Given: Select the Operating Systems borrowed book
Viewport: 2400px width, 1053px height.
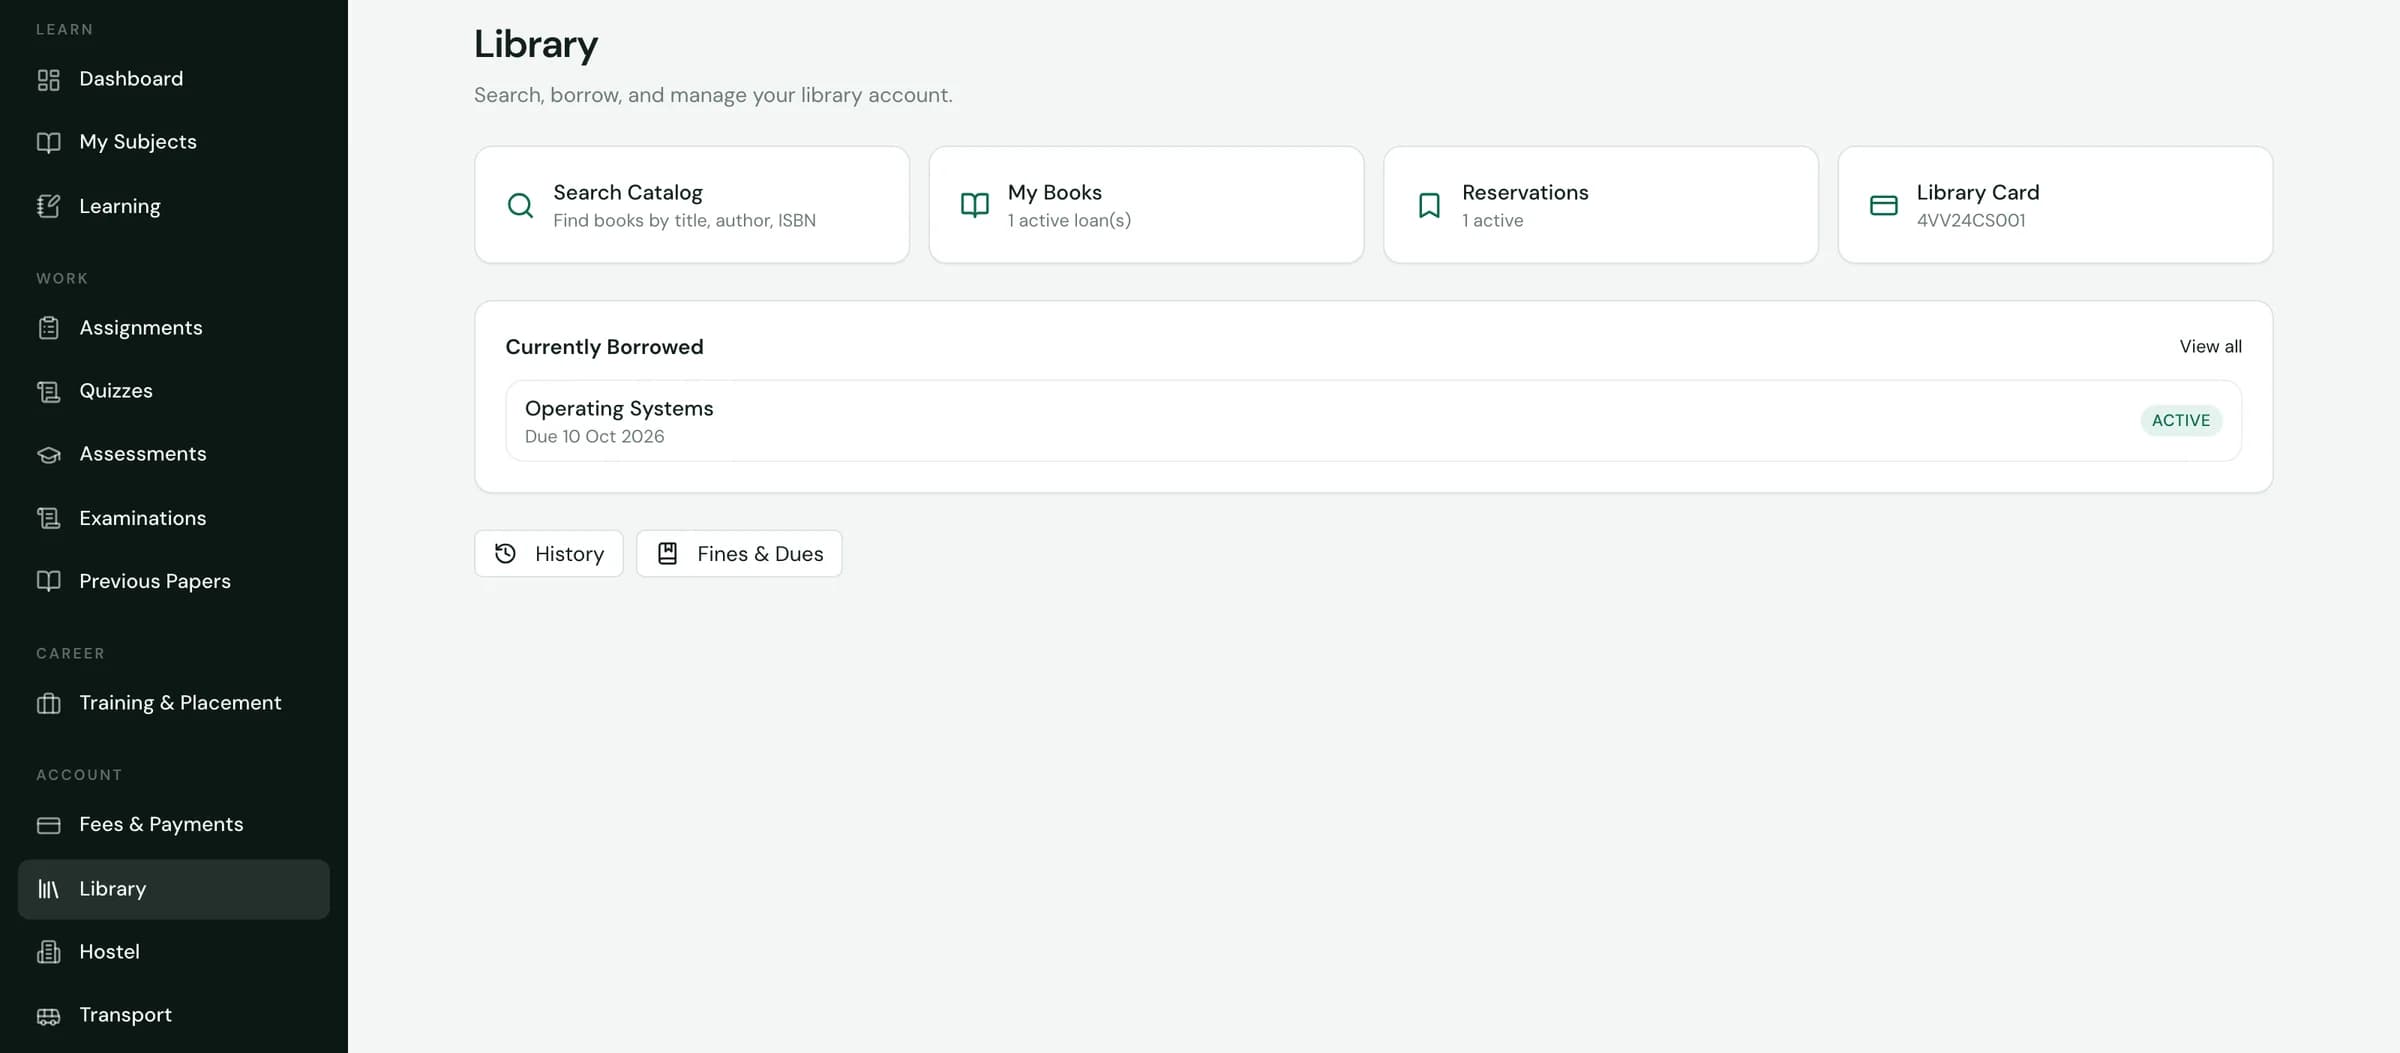Looking at the screenshot, I should 1373,420.
